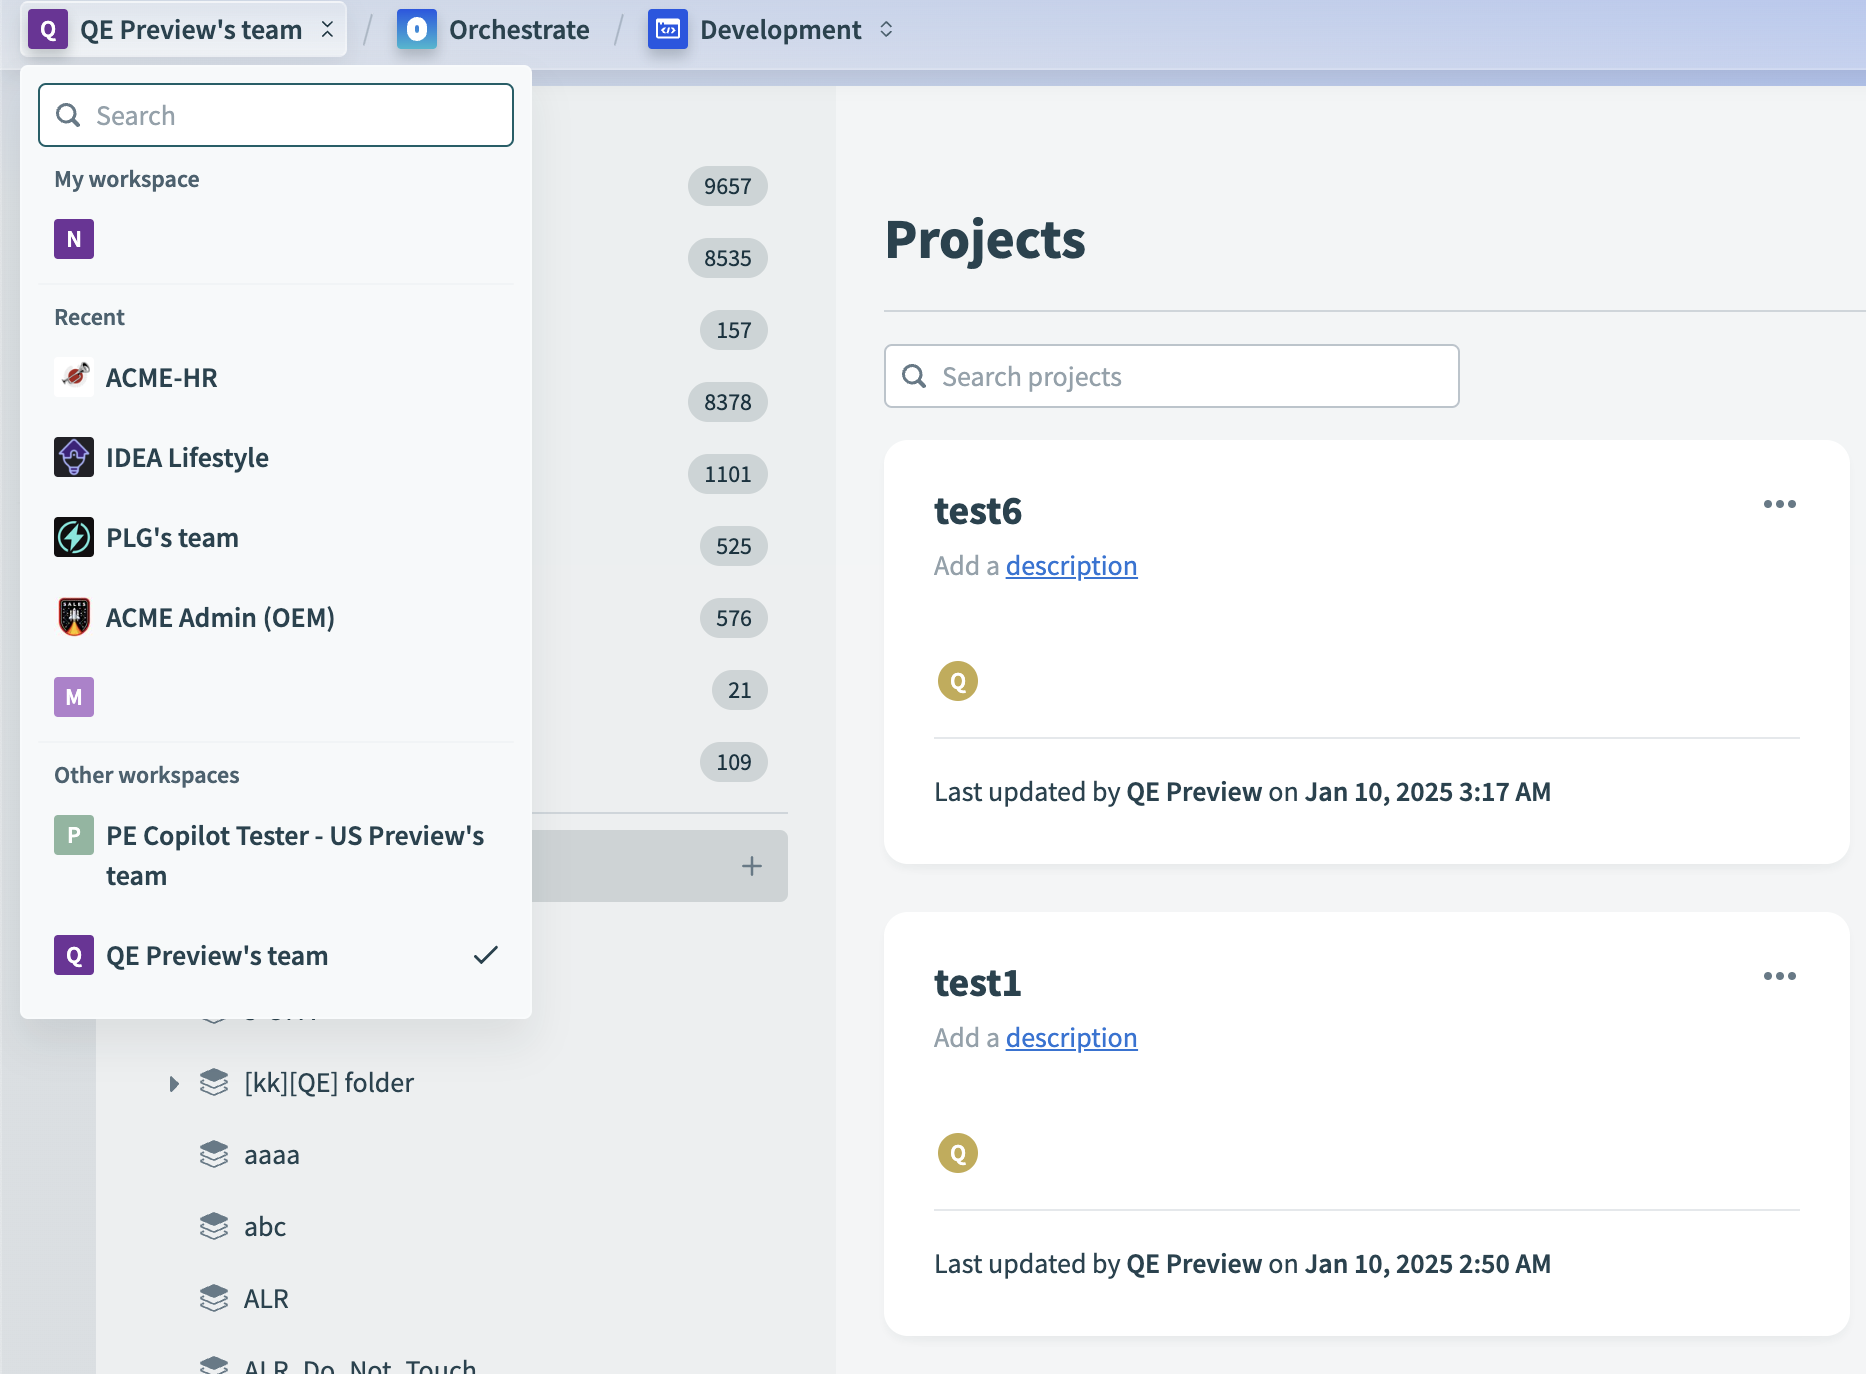Select PLG's team lightning icon
1866x1374 pixels.
73,537
